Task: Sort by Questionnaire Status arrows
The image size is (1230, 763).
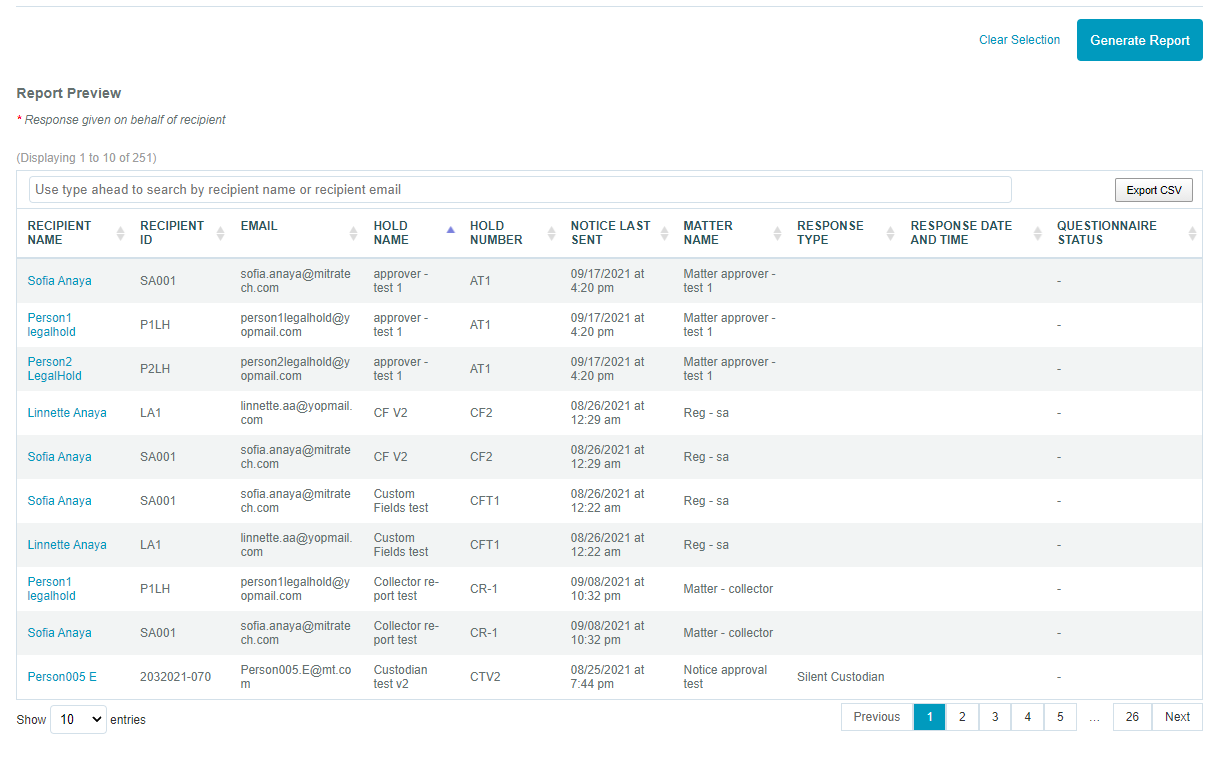Action: pos(1192,233)
